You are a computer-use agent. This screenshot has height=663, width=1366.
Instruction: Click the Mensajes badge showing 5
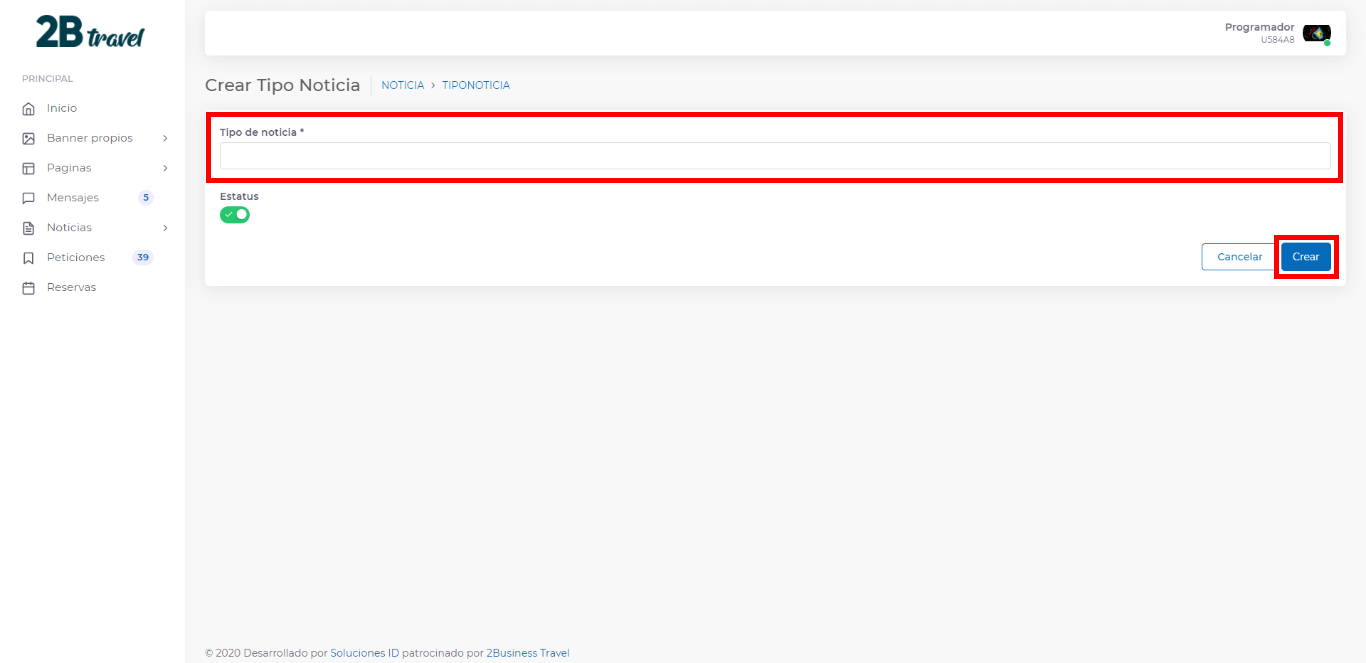(x=146, y=198)
